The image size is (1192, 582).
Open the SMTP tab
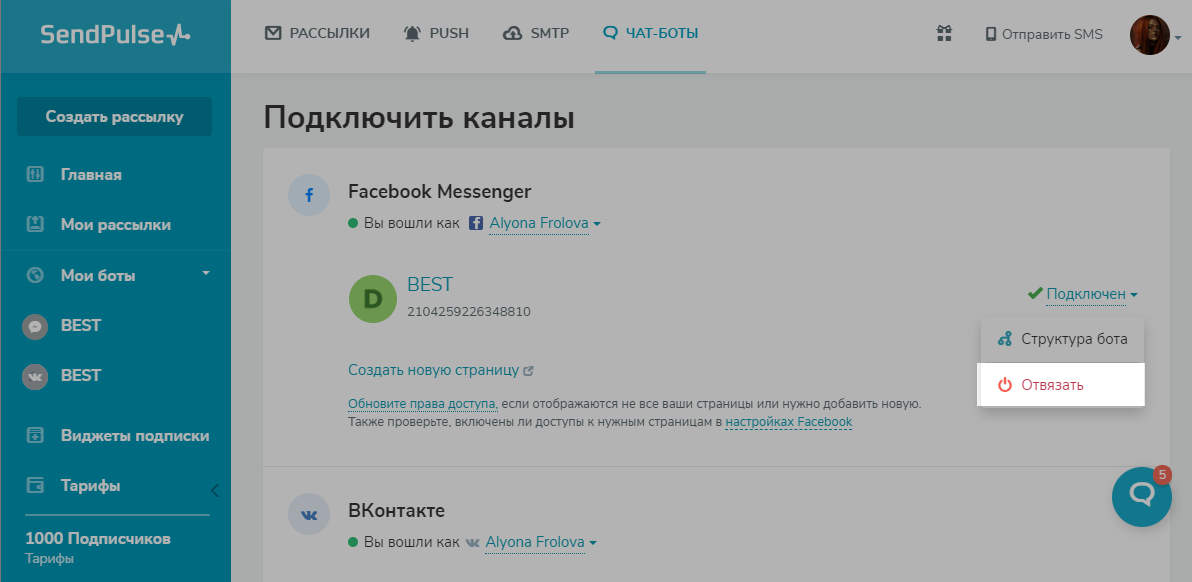[x=536, y=33]
